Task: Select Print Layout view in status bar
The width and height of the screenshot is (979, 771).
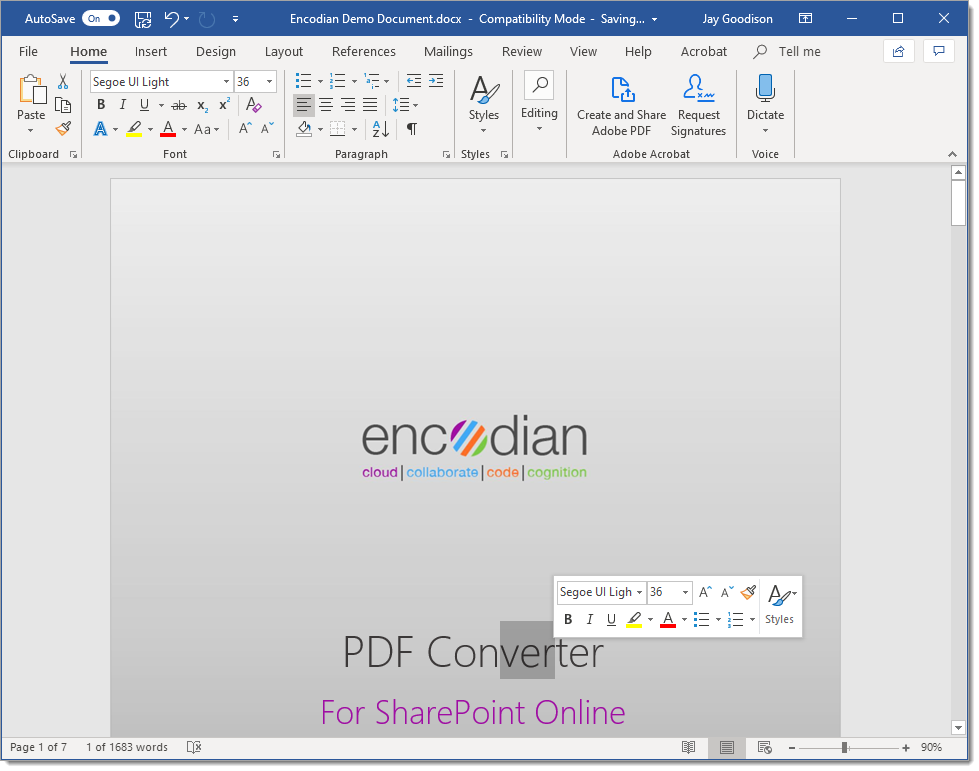Action: (x=726, y=747)
